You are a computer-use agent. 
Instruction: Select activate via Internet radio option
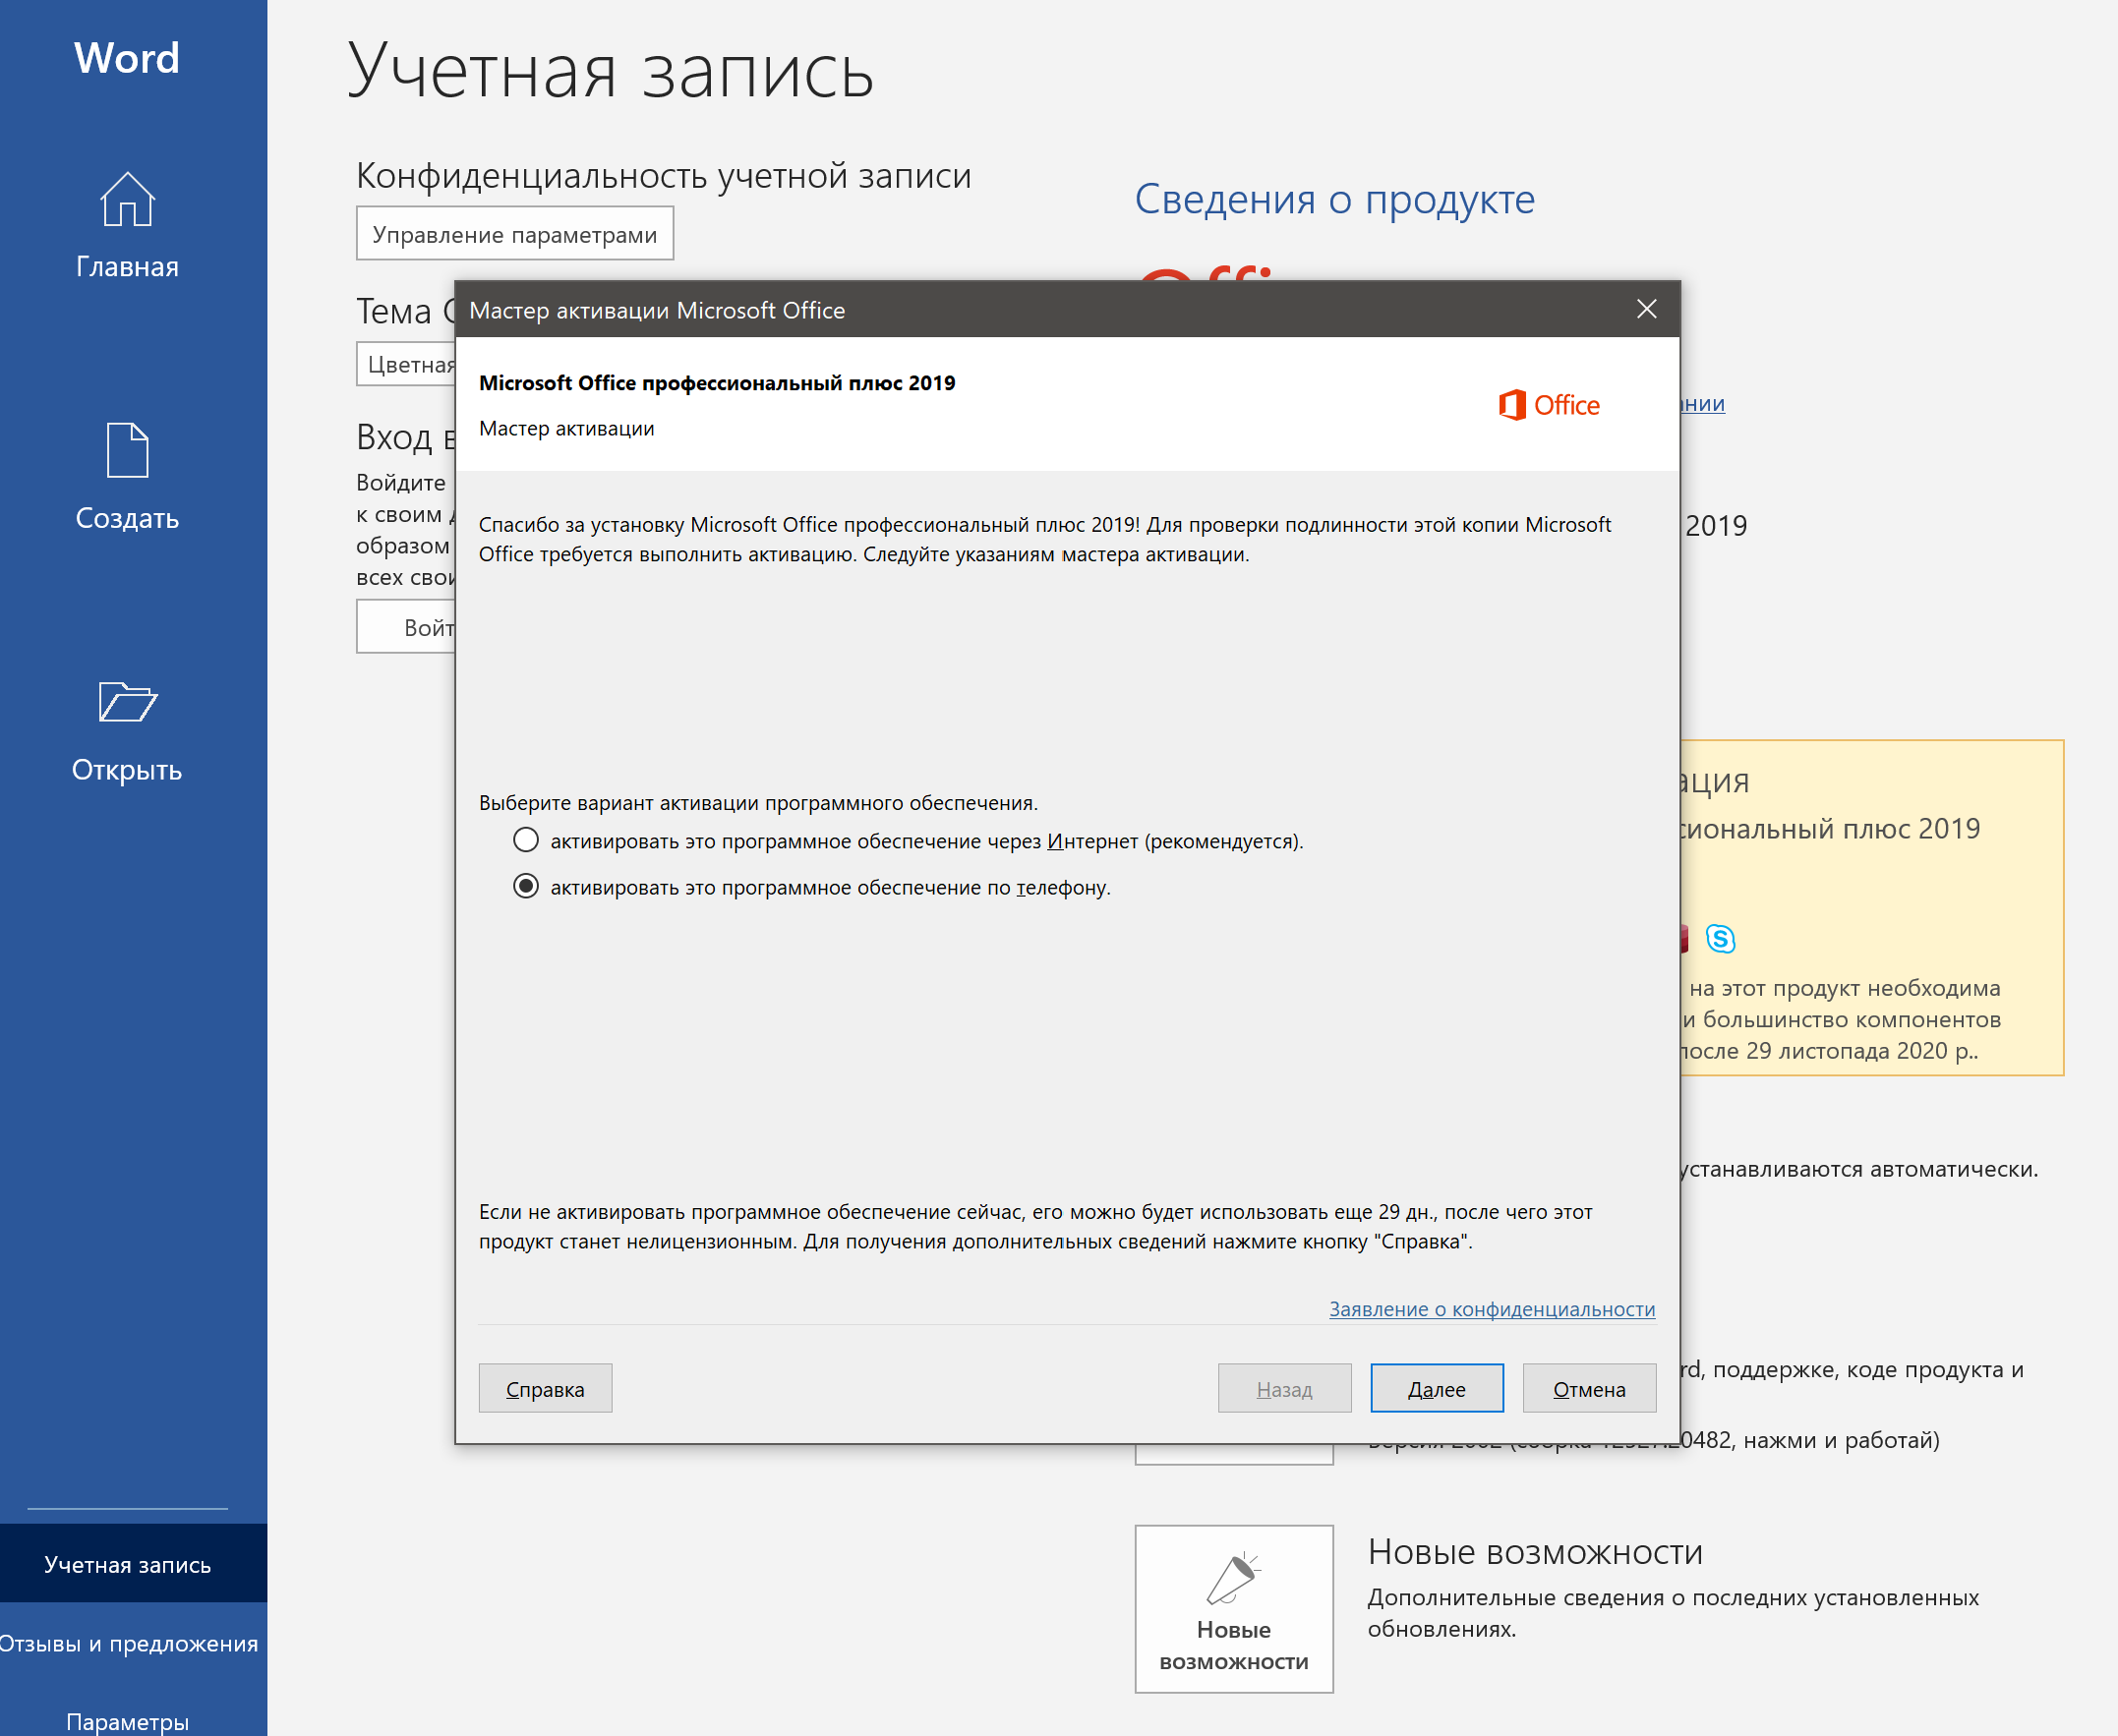[x=526, y=840]
